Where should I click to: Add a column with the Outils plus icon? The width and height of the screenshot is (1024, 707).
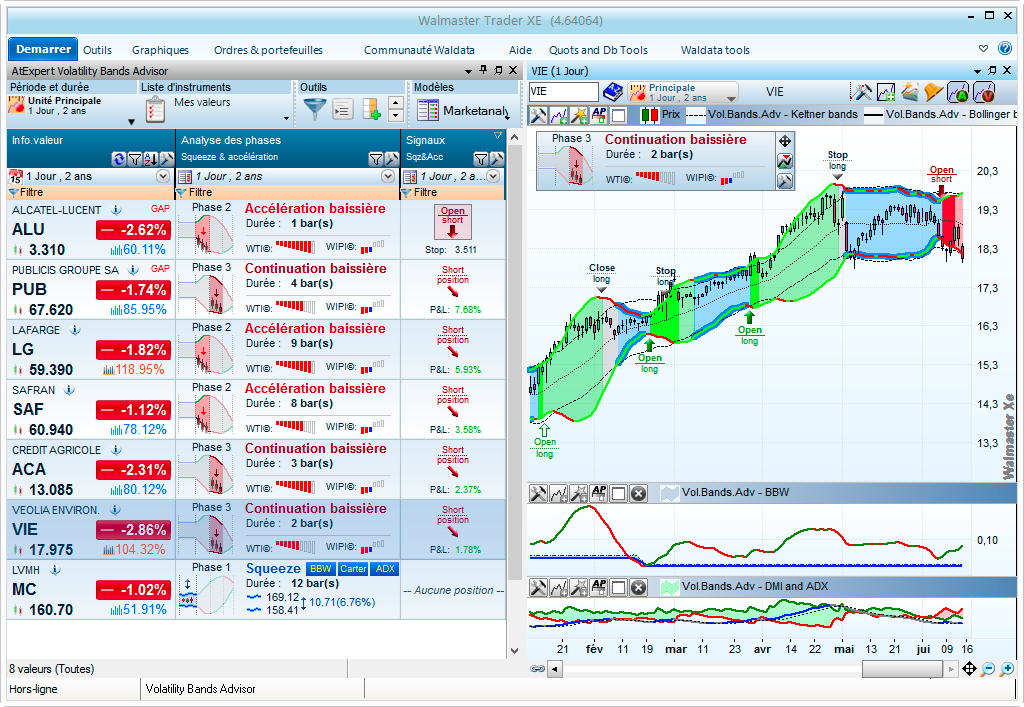[371, 110]
